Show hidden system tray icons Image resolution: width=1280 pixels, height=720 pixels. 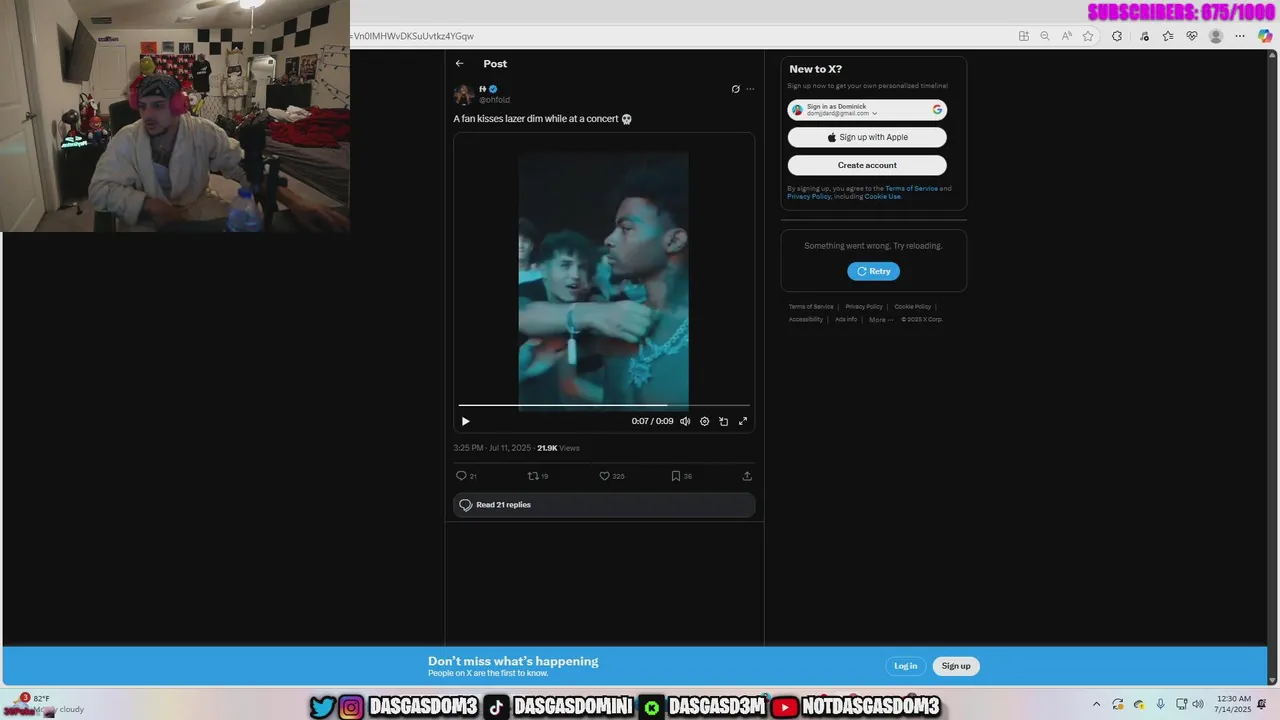click(x=1096, y=704)
